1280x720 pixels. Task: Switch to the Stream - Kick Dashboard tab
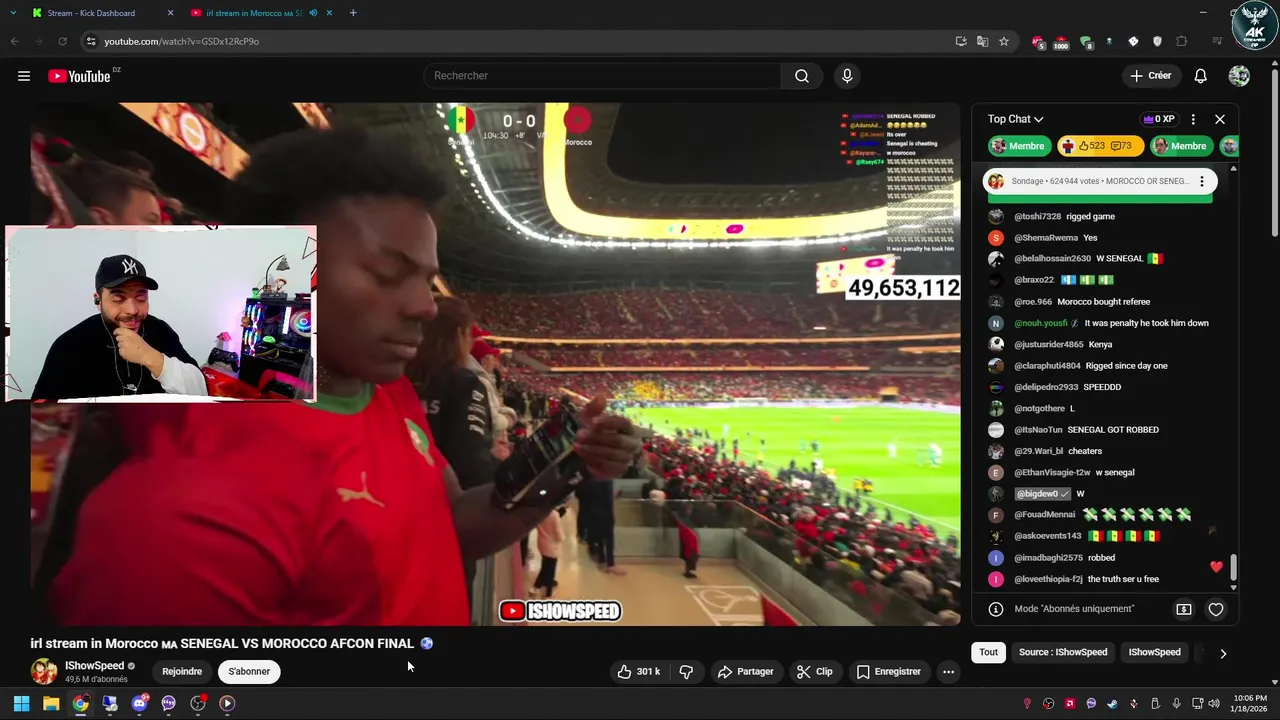[100, 13]
